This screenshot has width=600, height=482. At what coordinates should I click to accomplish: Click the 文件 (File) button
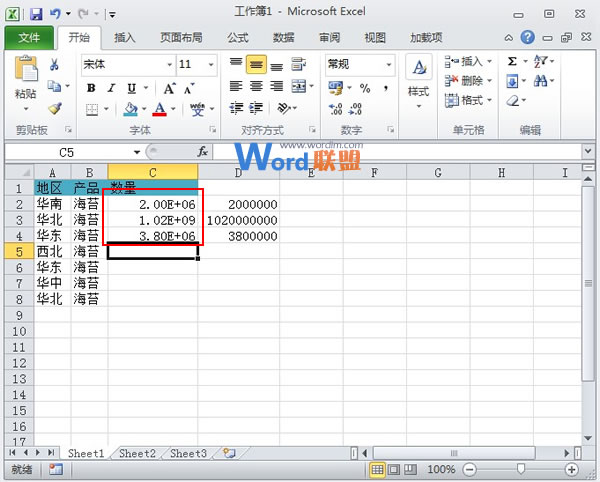point(29,38)
